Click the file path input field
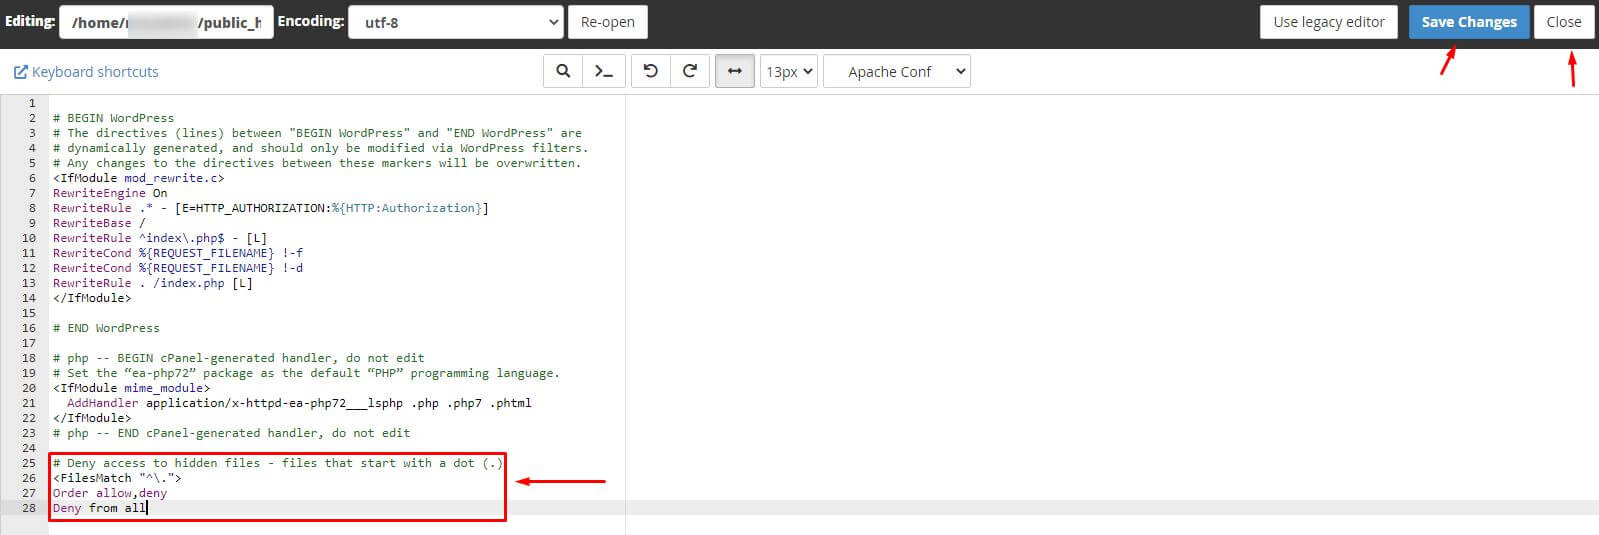The image size is (1599, 535). coord(166,22)
